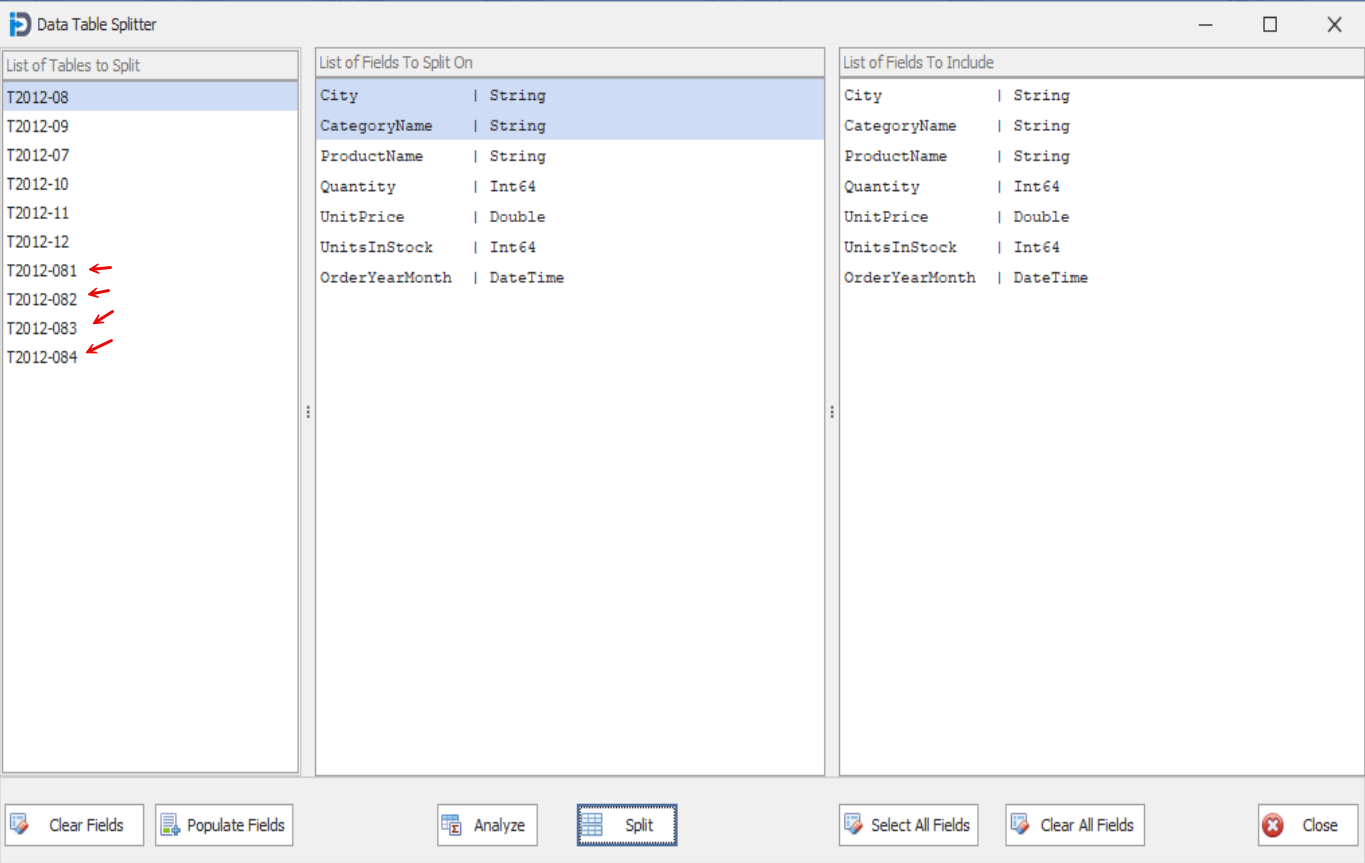Select UnitPrice in Fields To Split On list

(420, 216)
